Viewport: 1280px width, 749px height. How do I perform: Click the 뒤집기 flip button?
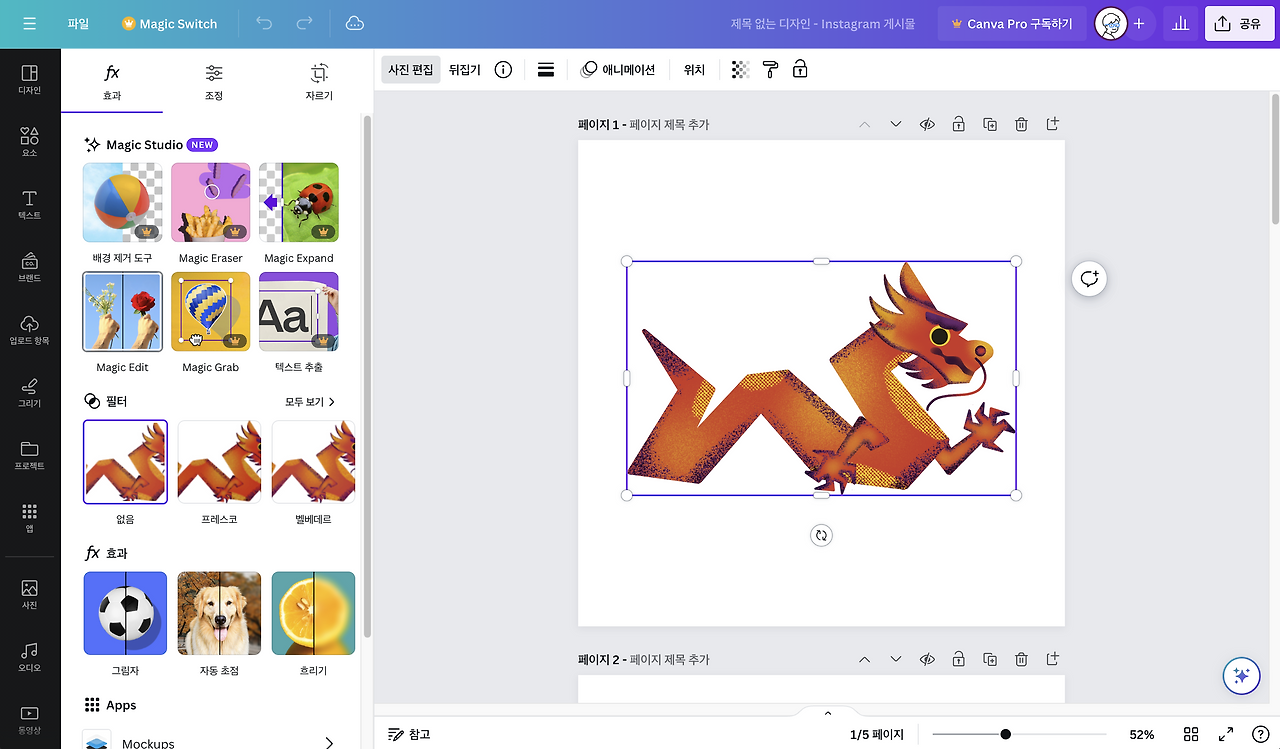465,70
